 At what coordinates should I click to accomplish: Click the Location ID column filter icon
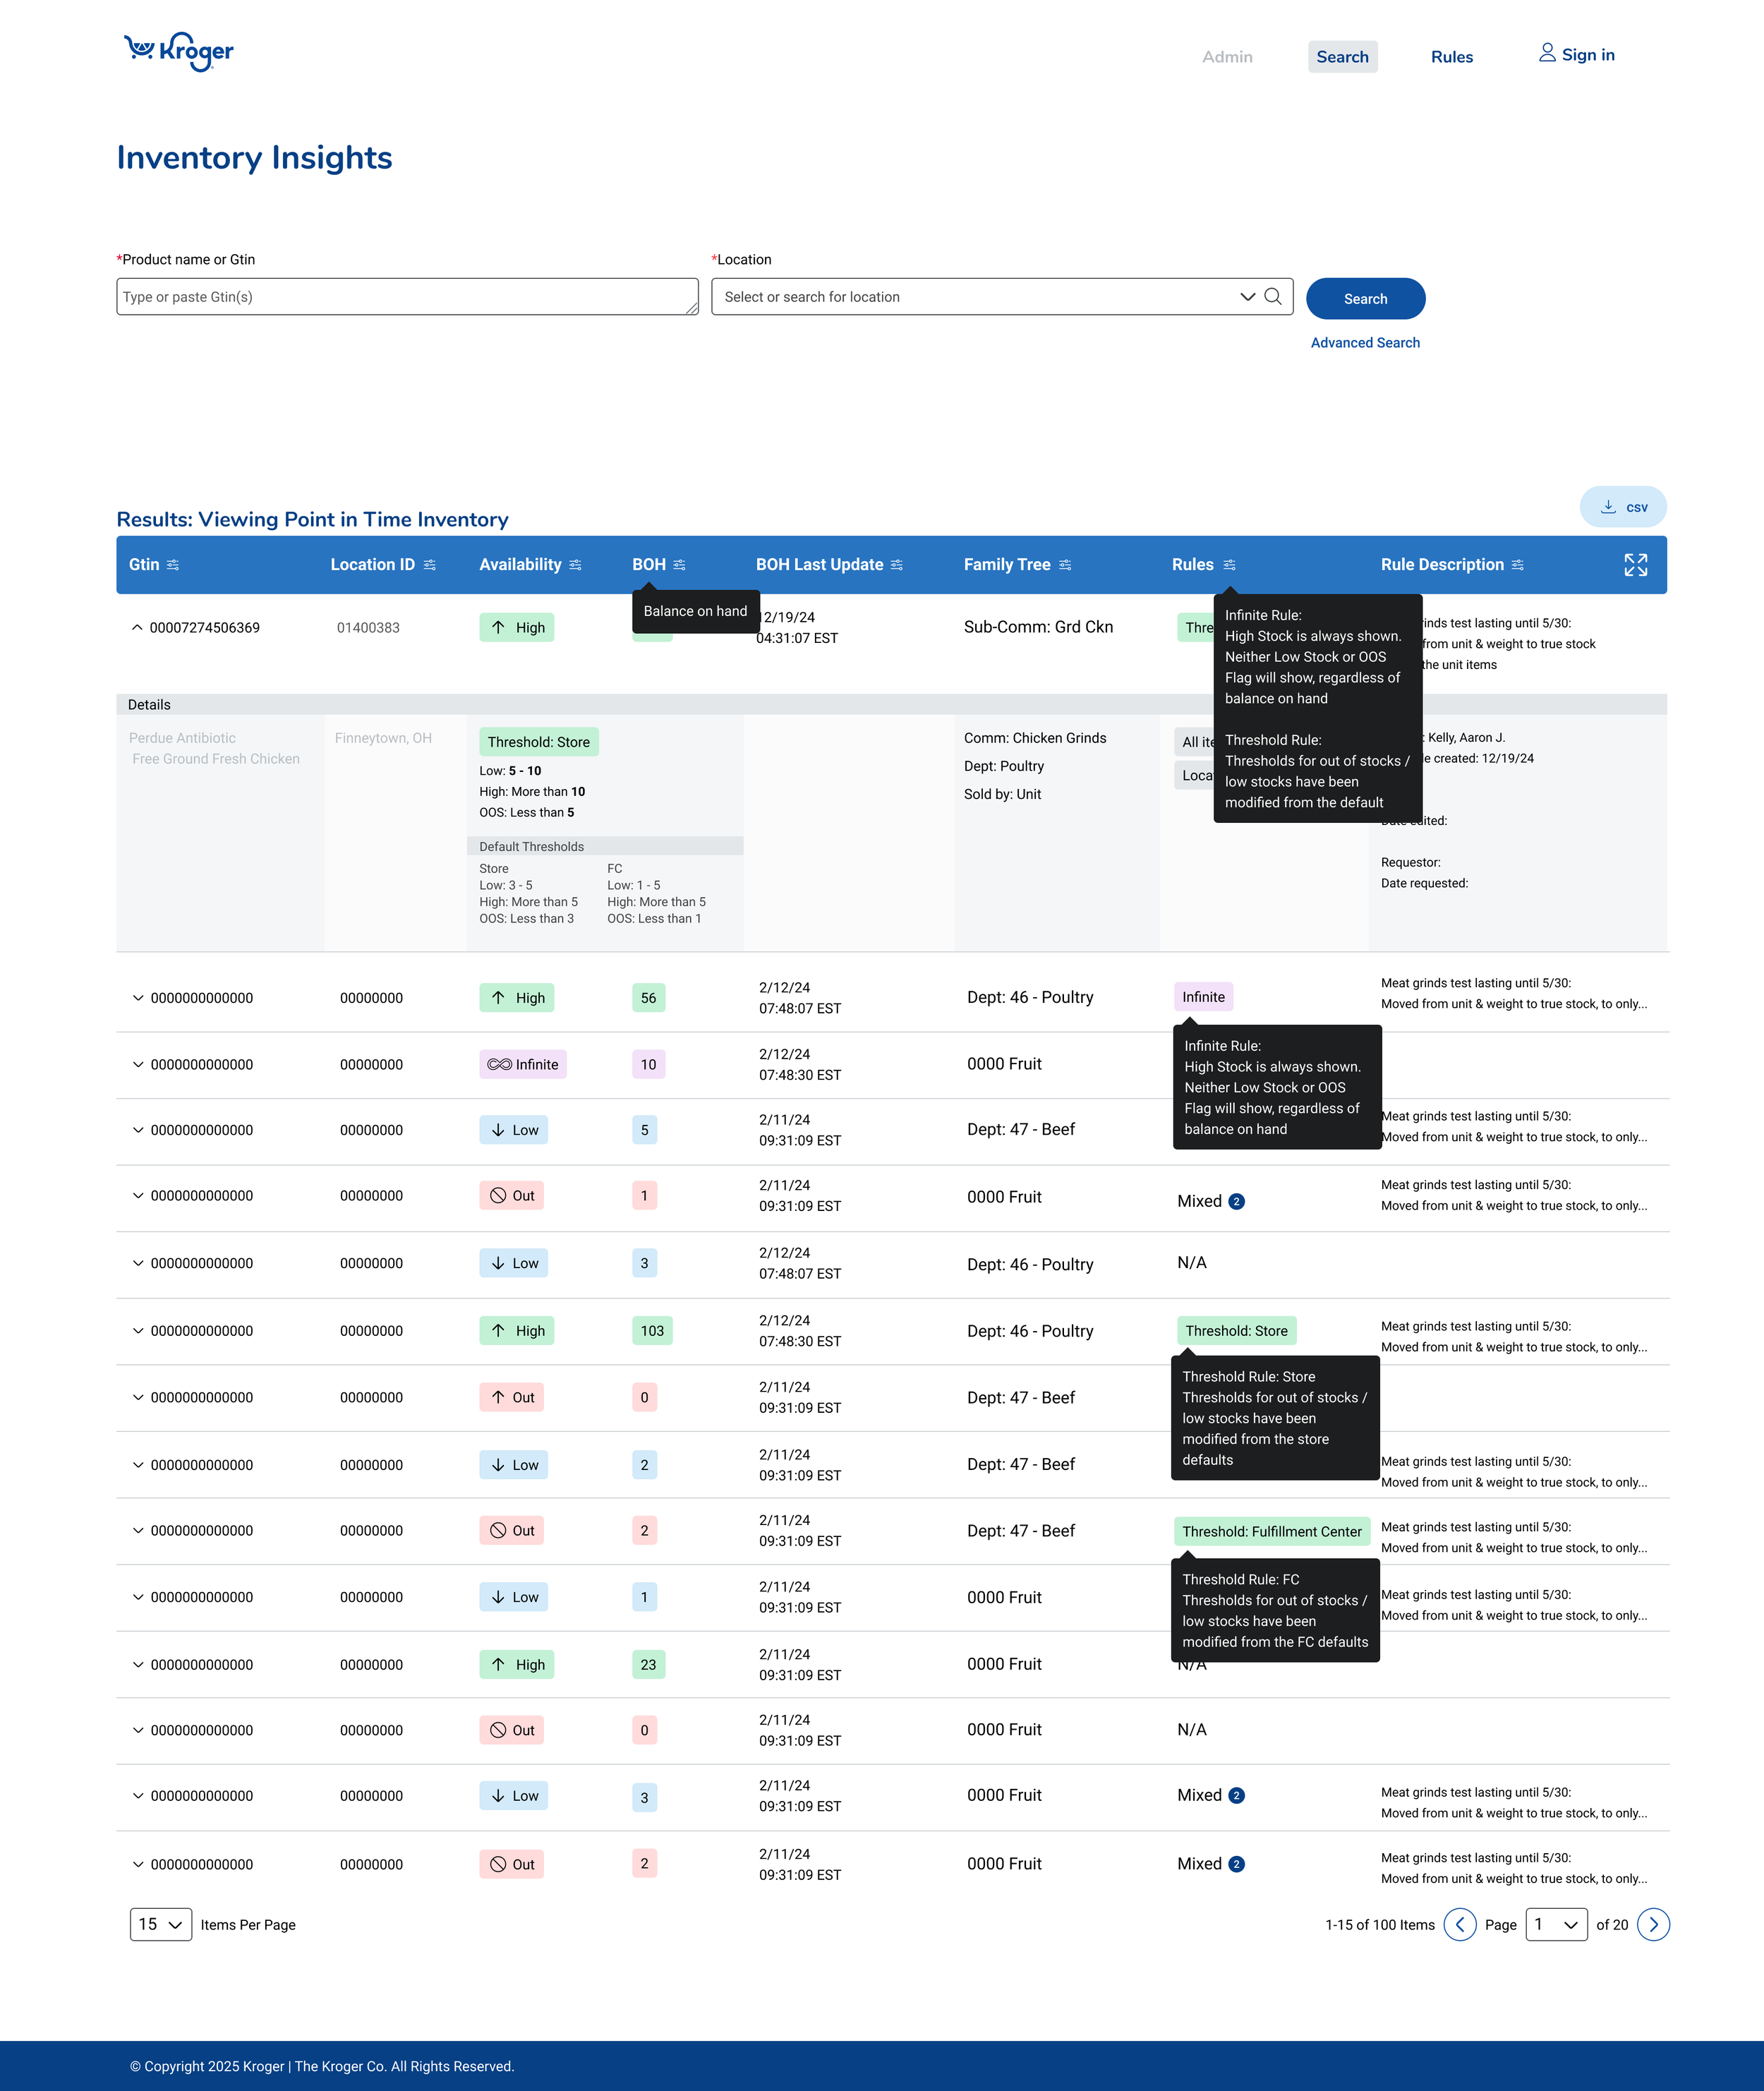point(430,565)
